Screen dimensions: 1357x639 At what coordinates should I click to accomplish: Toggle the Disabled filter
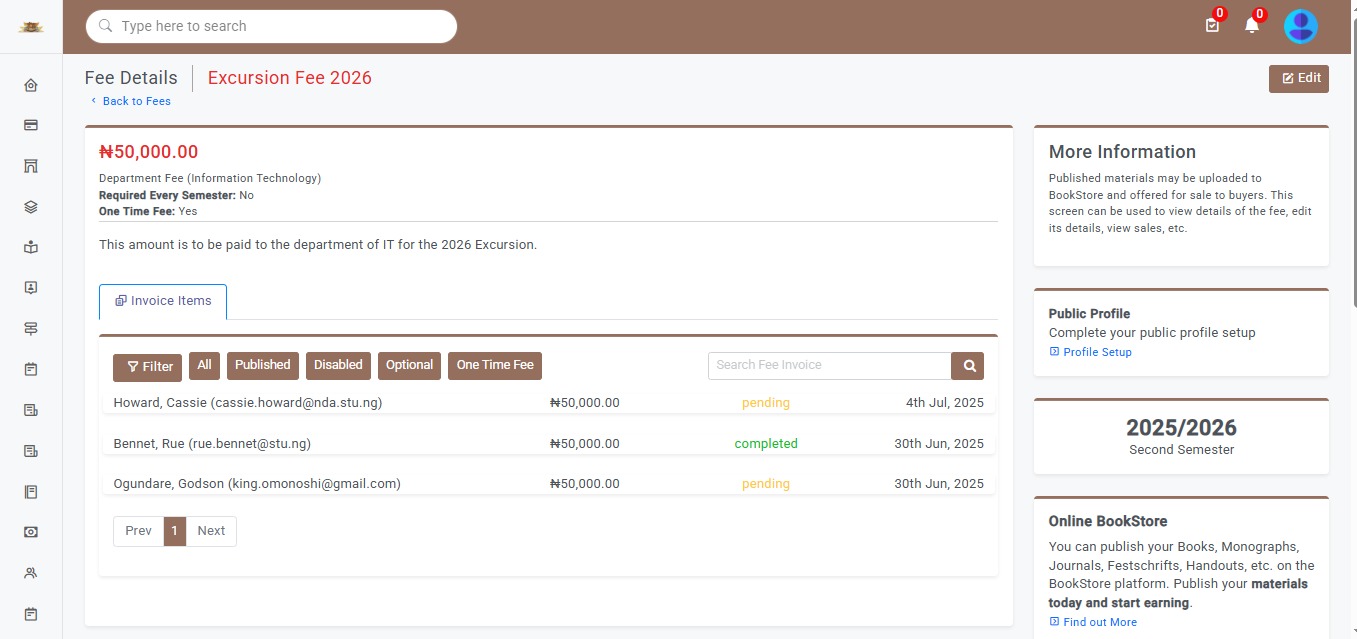(338, 365)
